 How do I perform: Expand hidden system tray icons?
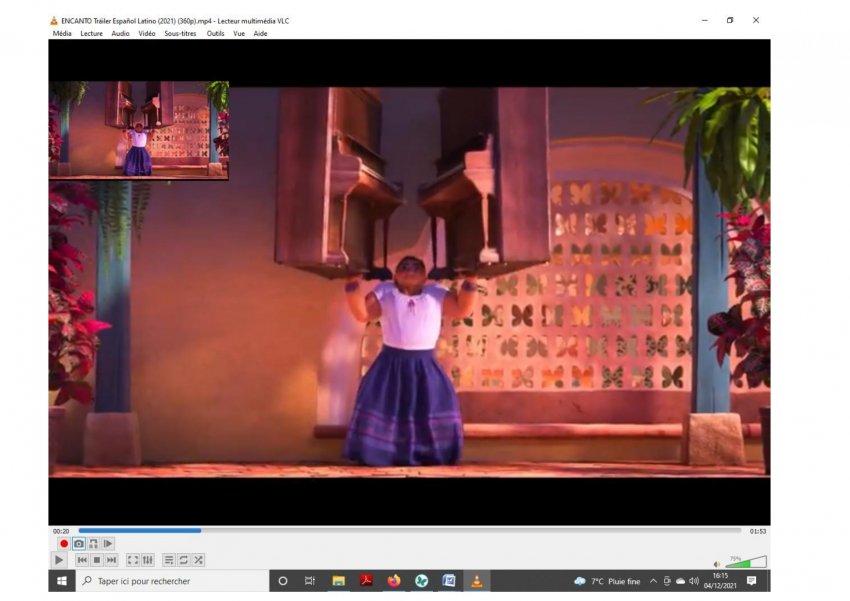(653, 581)
